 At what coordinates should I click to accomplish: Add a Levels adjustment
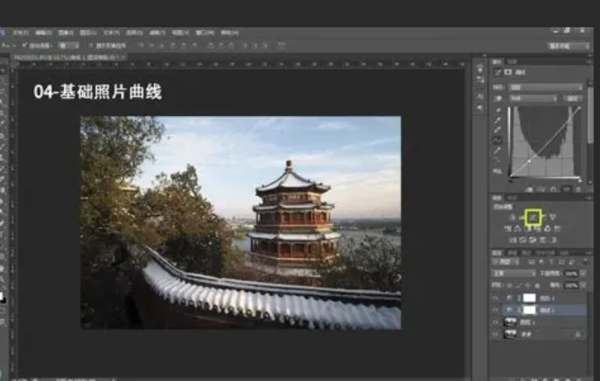[522, 217]
